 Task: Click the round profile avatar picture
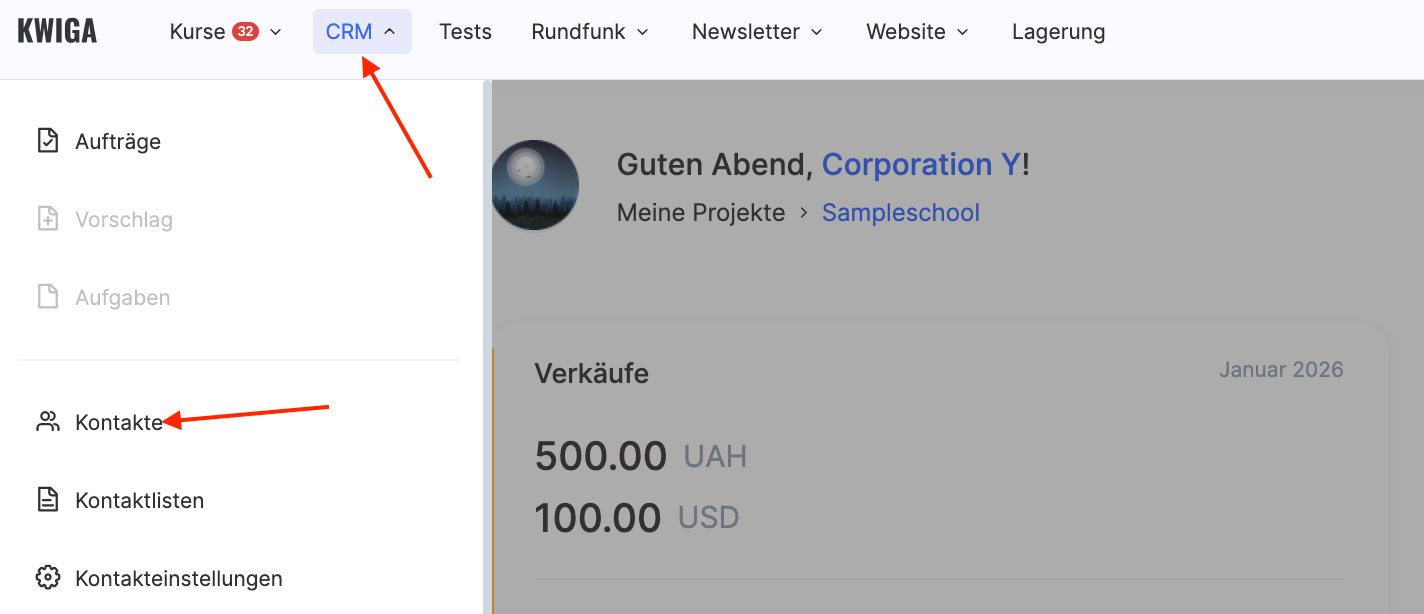pyautogui.click(x=535, y=185)
